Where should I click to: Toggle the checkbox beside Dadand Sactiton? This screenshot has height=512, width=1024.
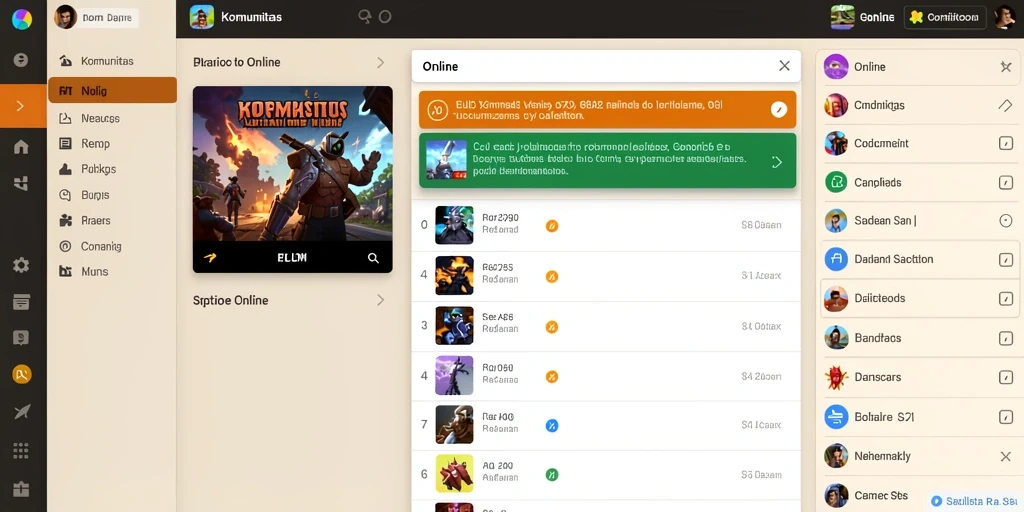click(1006, 259)
